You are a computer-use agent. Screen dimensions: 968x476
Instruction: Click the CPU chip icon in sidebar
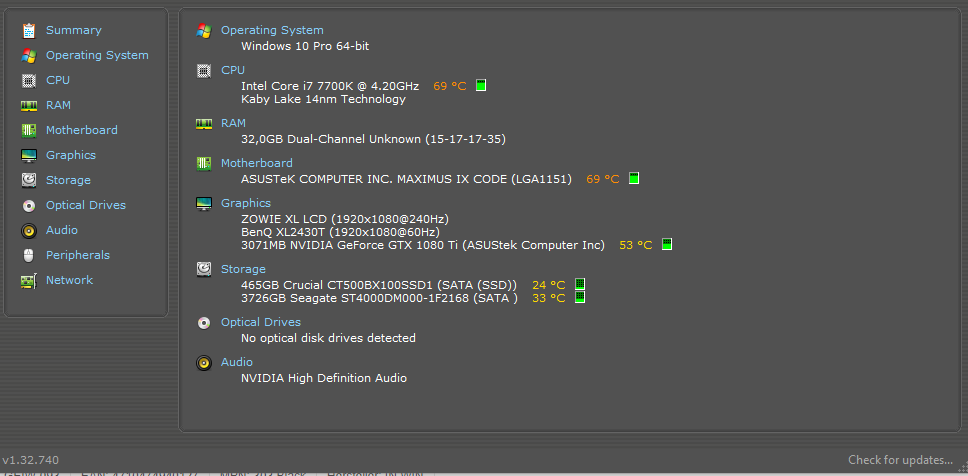[x=28, y=80]
